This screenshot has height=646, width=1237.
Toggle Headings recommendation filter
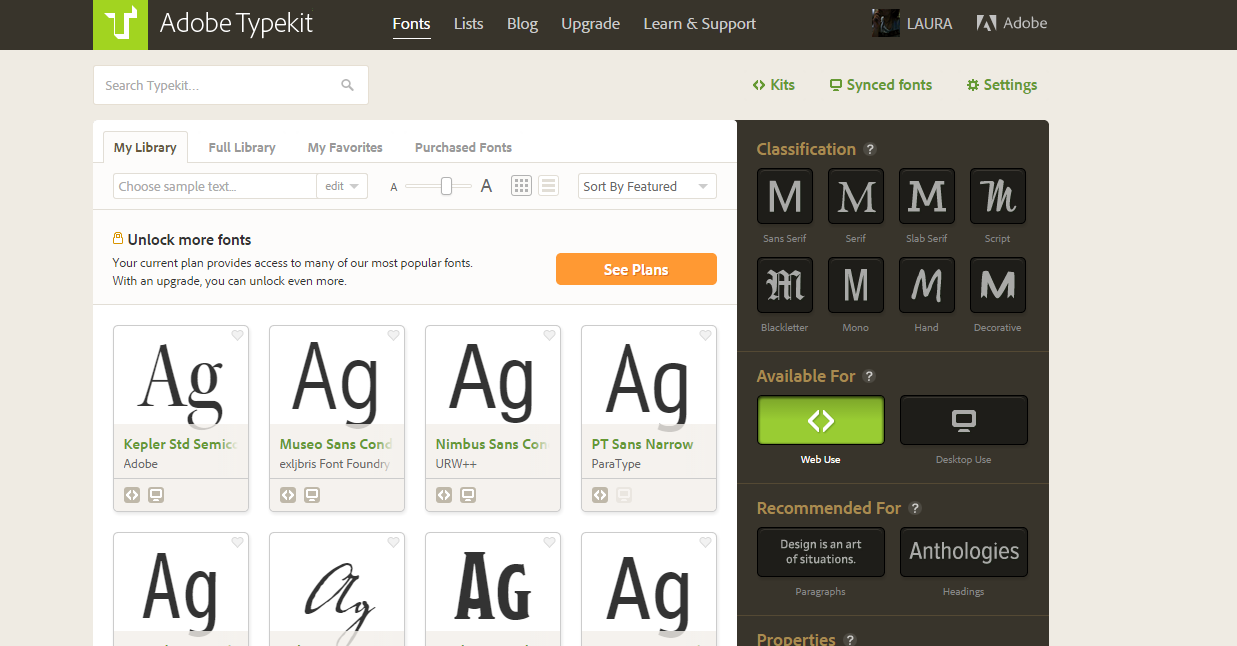[x=964, y=552]
